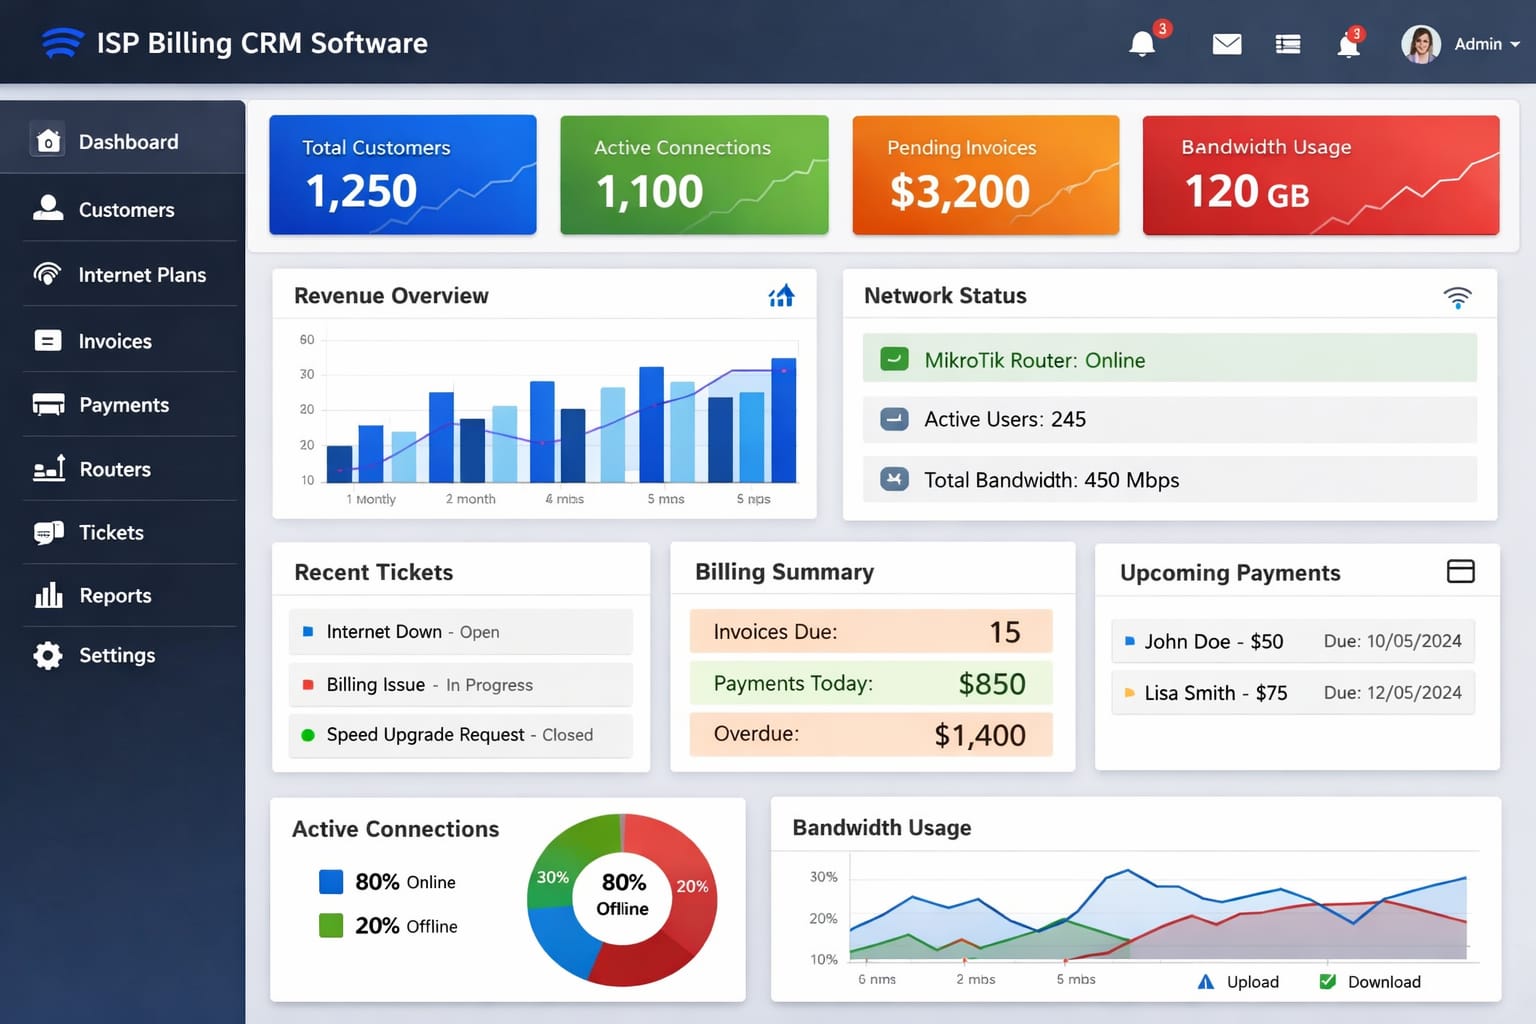Open notifications bell with badge near mail
Viewport: 1536px width, 1024px height.
click(1143, 43)
